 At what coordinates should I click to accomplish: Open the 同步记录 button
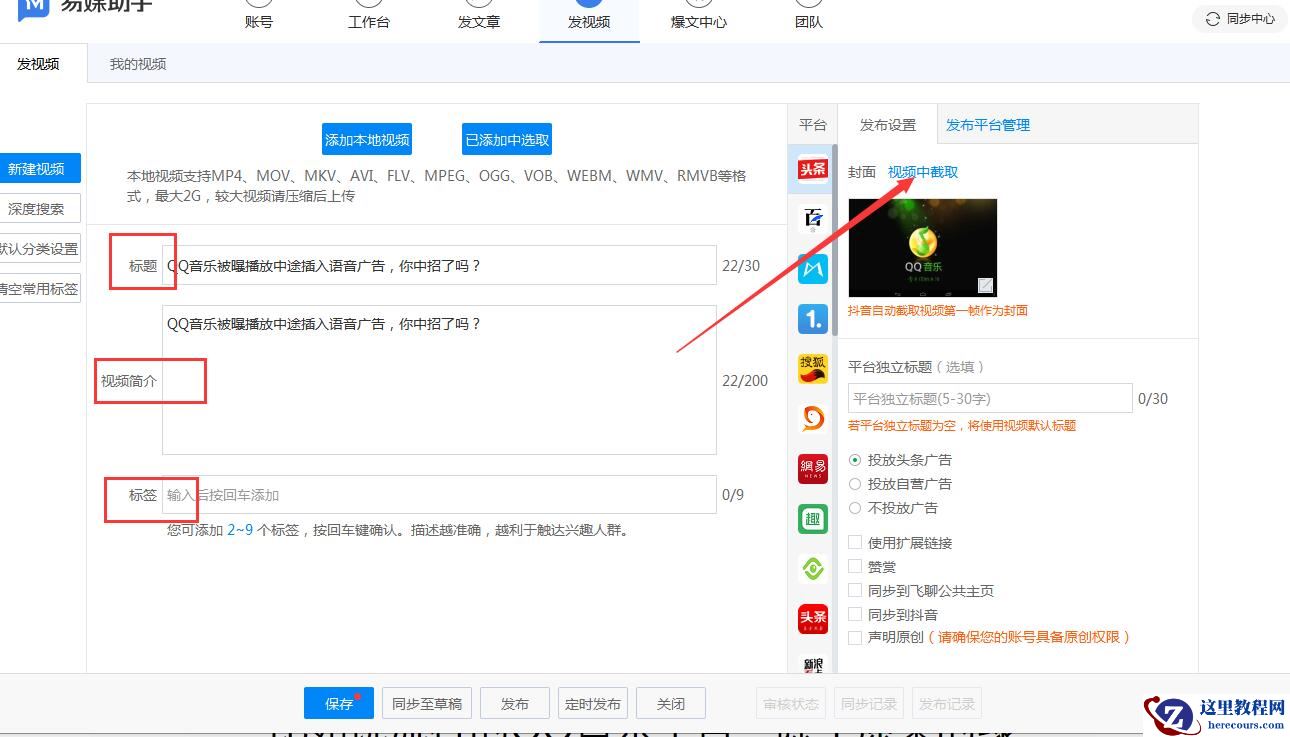click(x=869, y=703)
